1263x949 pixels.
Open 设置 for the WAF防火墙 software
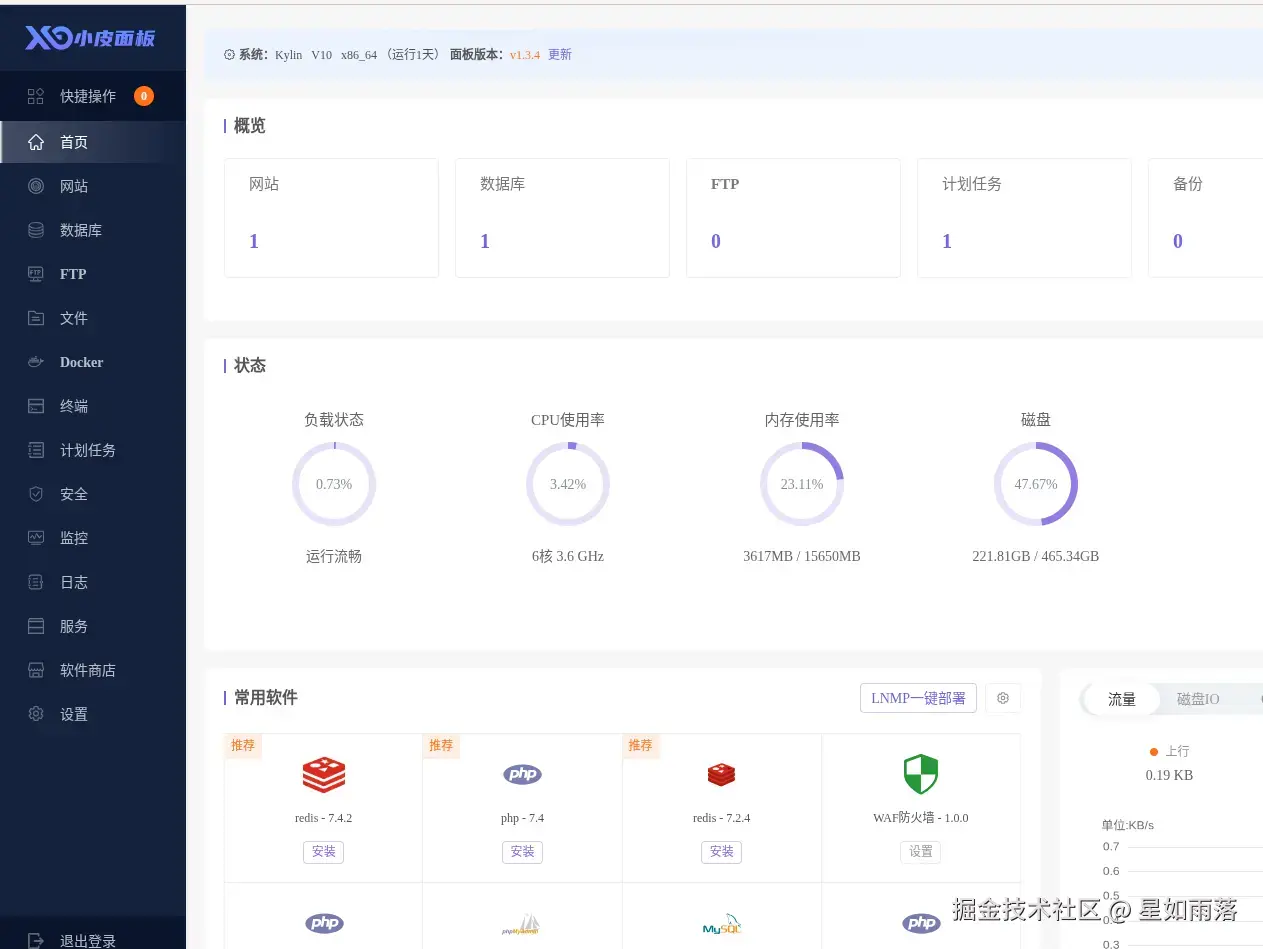click(x=920, y=852)
